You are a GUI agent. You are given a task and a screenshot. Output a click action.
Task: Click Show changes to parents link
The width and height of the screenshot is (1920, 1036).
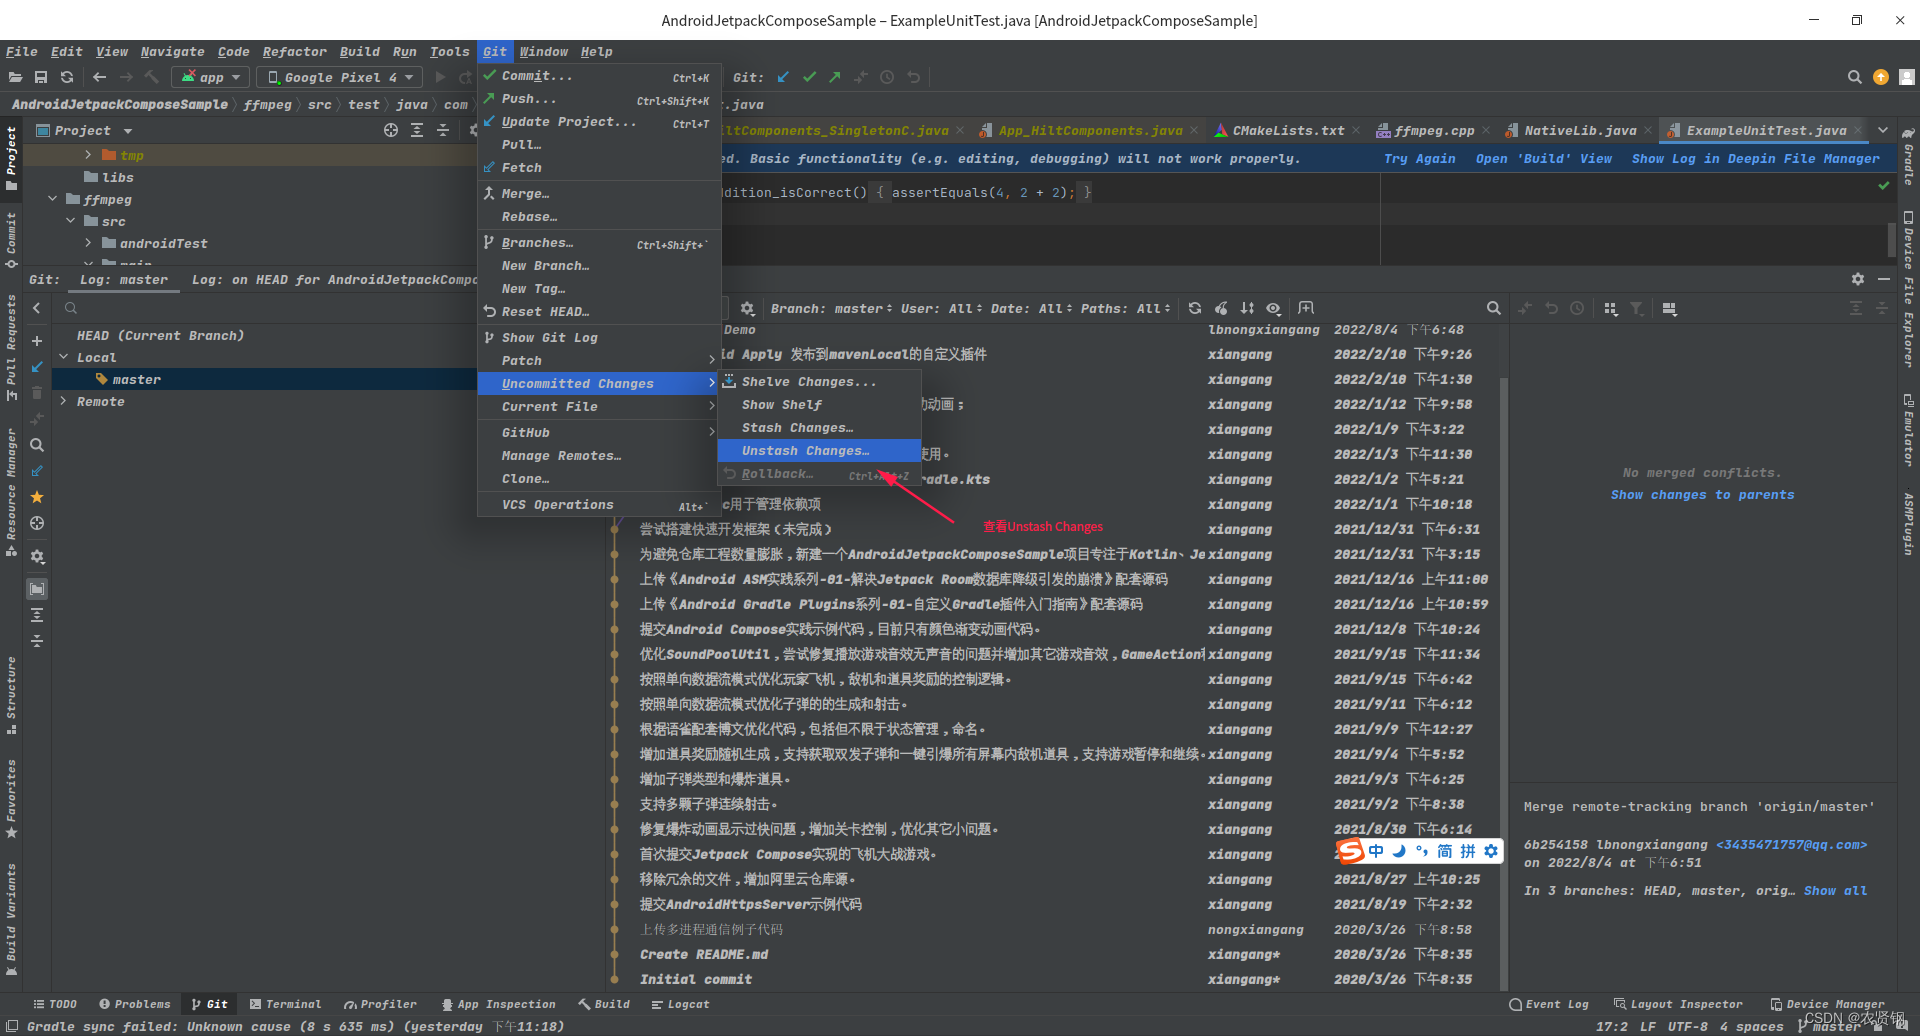pos(1702,494)
